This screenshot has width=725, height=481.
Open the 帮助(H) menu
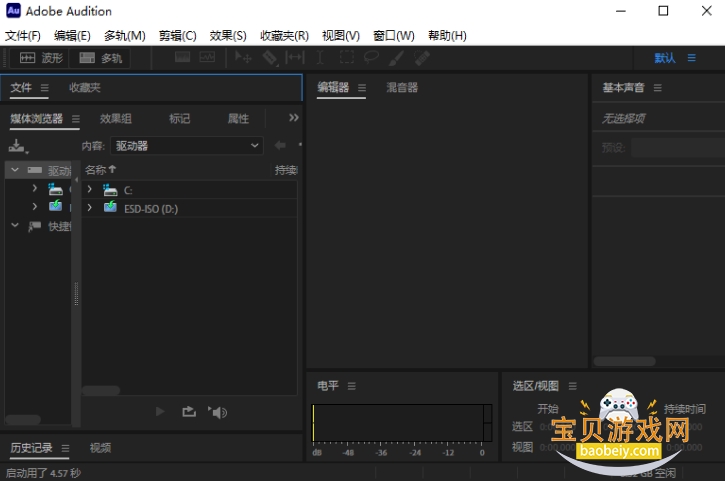pyautogui.click(x=447, y=36)
